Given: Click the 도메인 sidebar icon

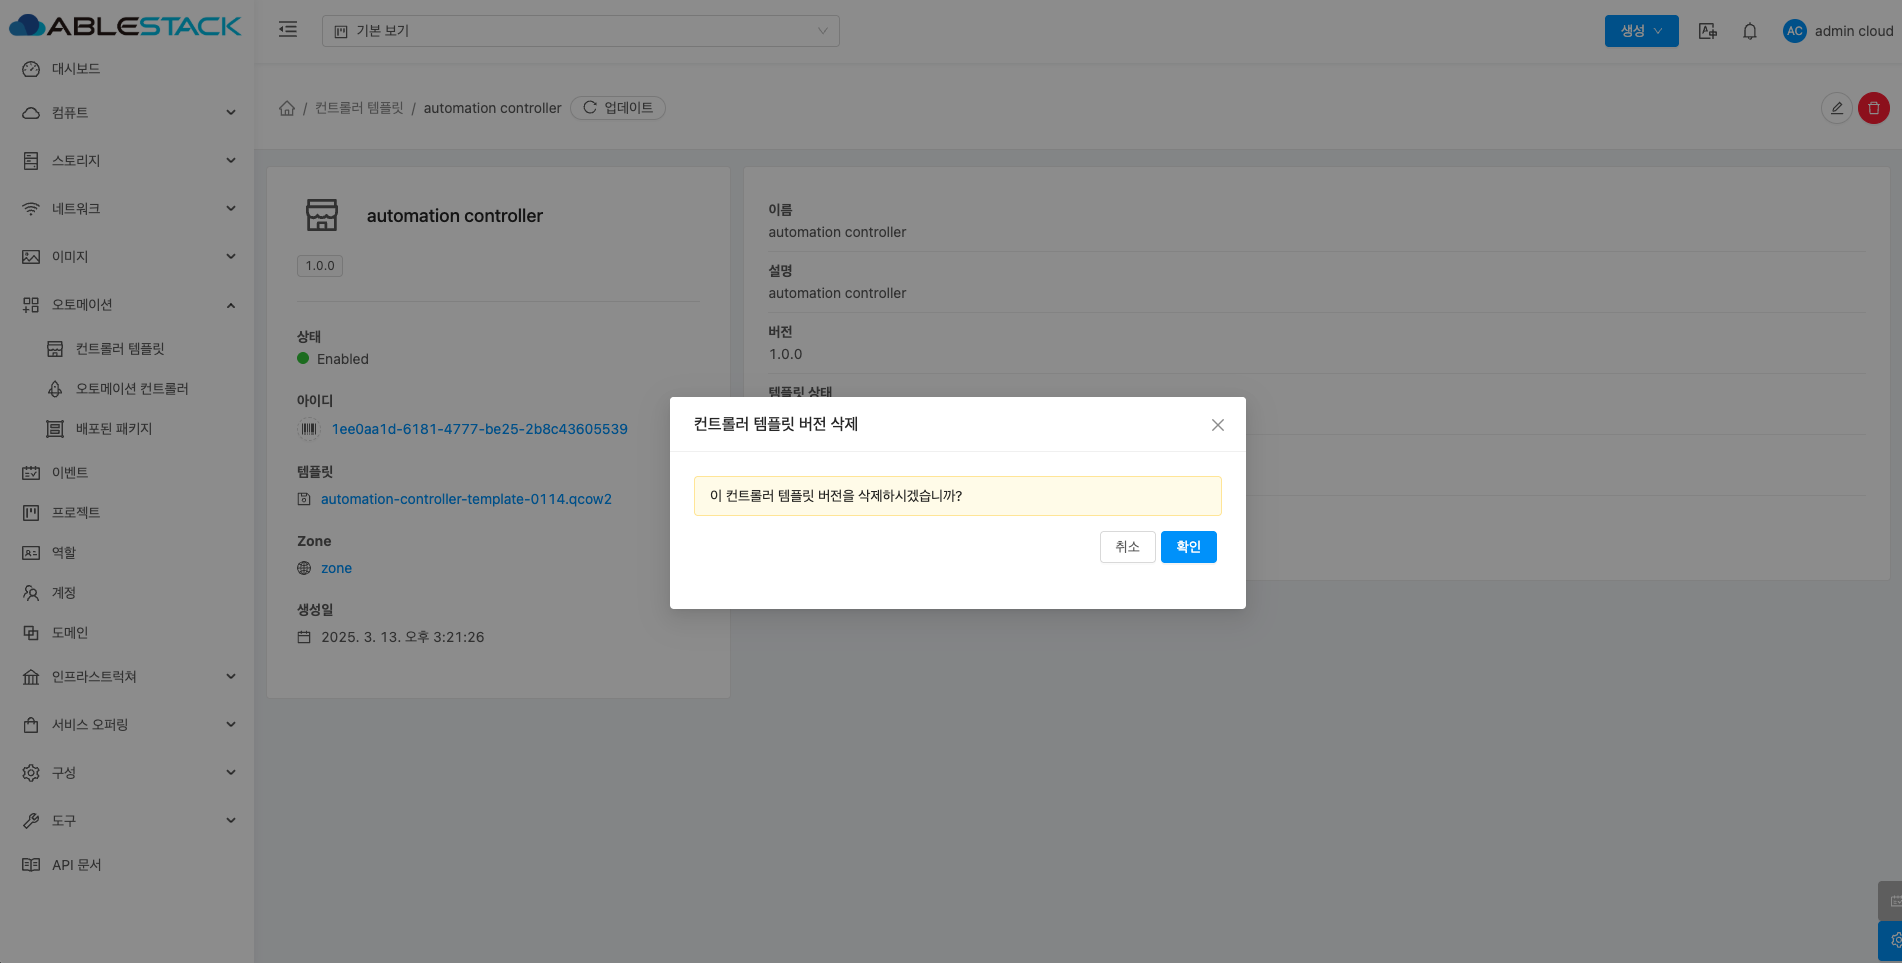Looking at the screenshot, I should coord(31,633).
